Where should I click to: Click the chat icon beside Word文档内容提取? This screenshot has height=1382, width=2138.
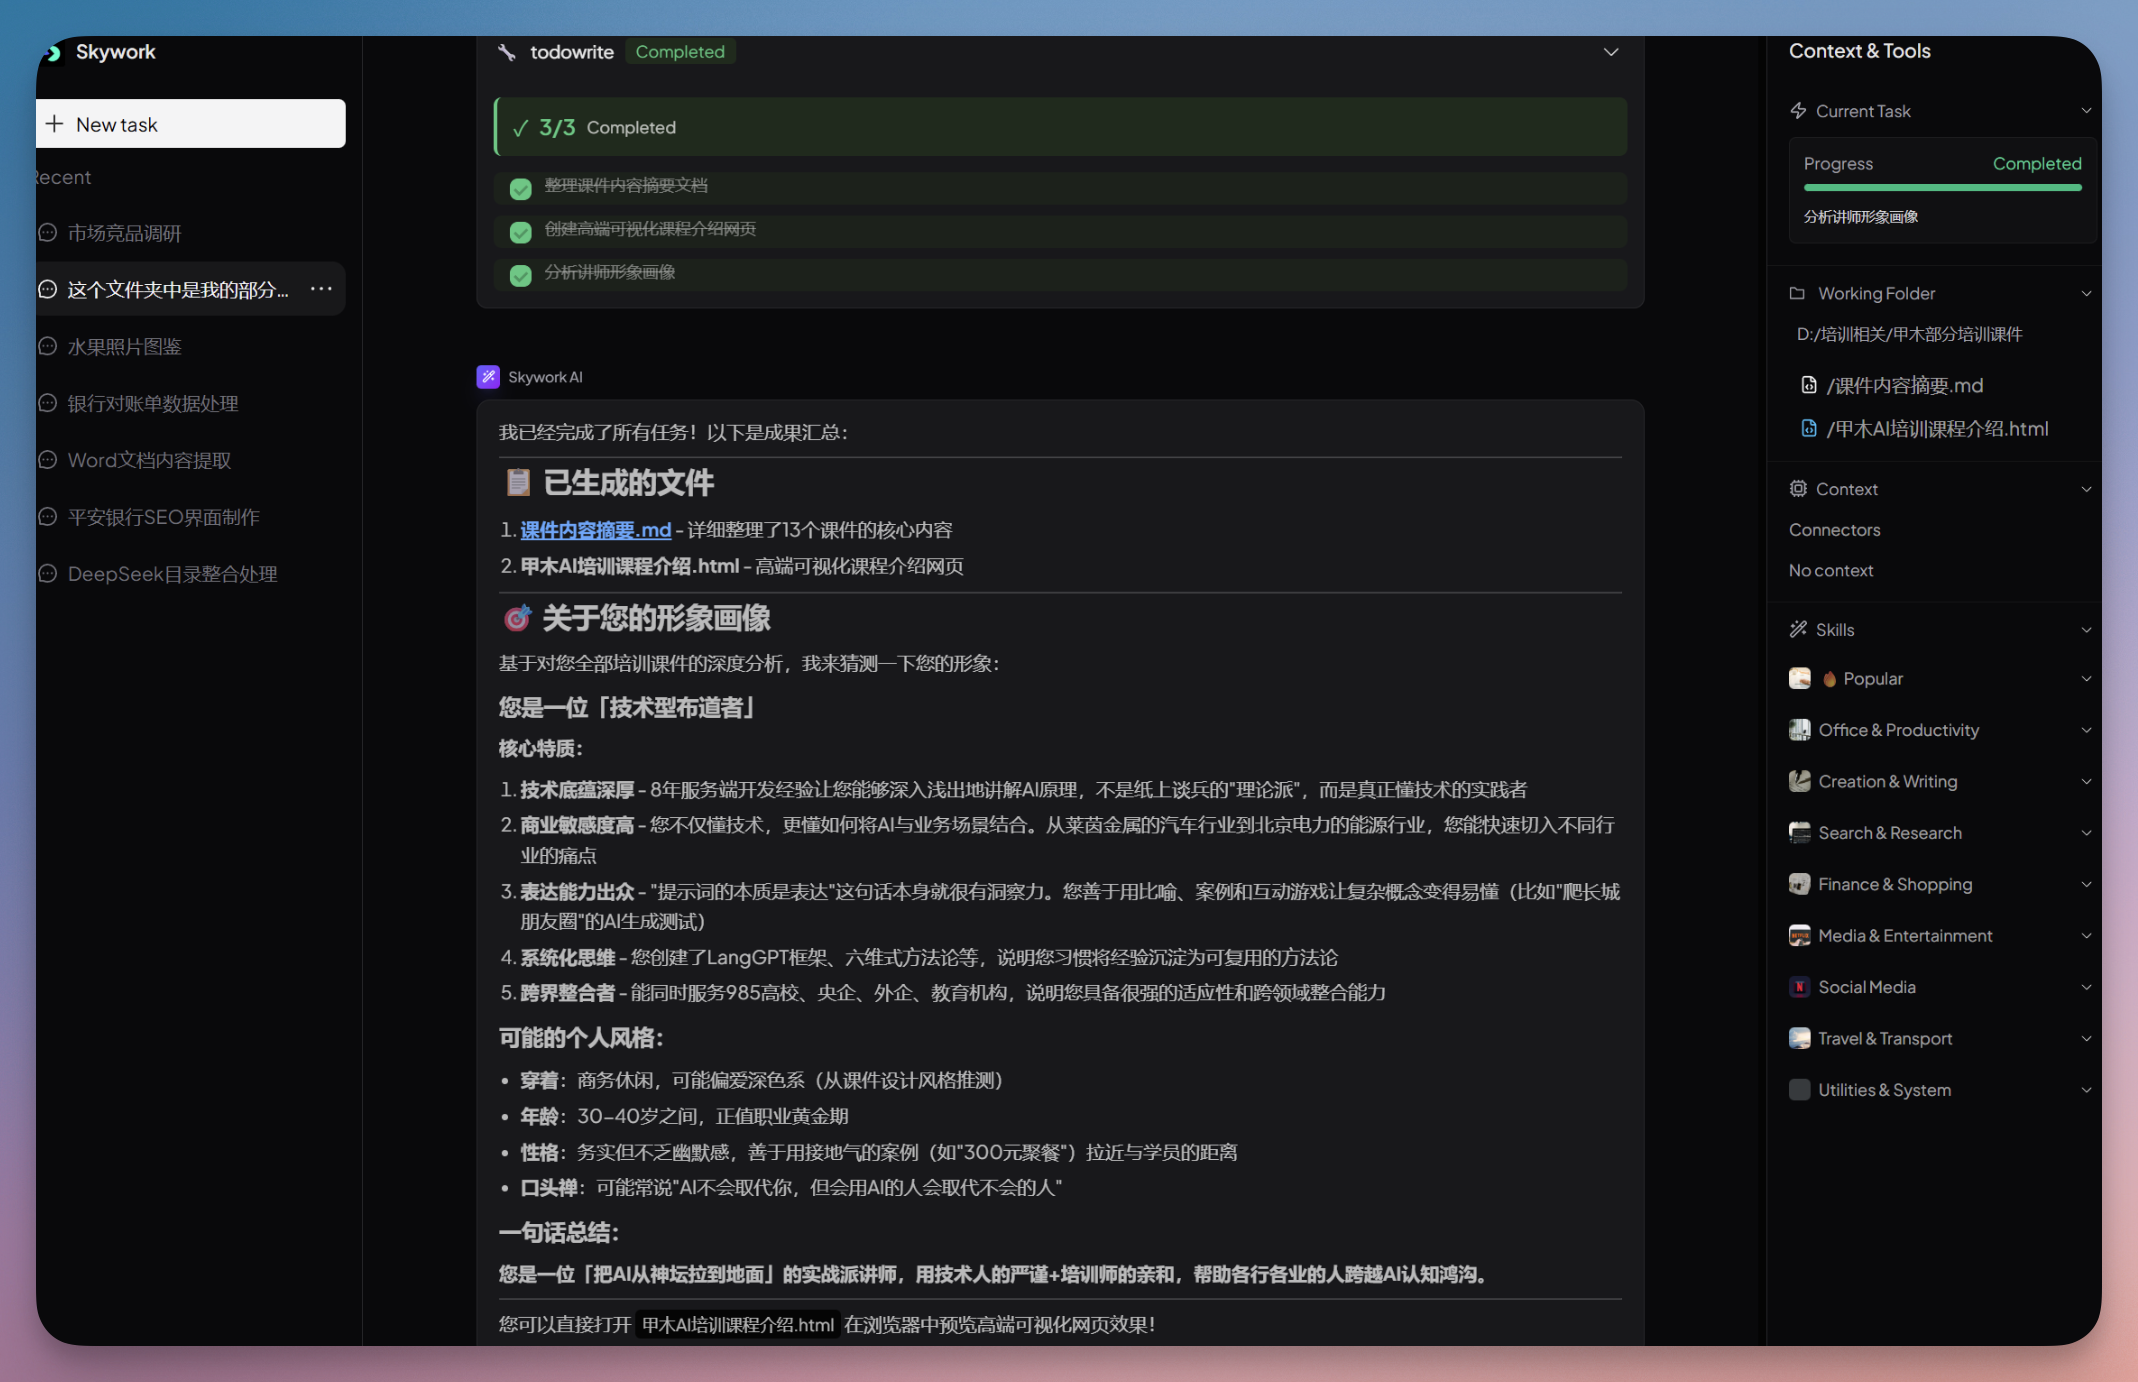(48, 460)
